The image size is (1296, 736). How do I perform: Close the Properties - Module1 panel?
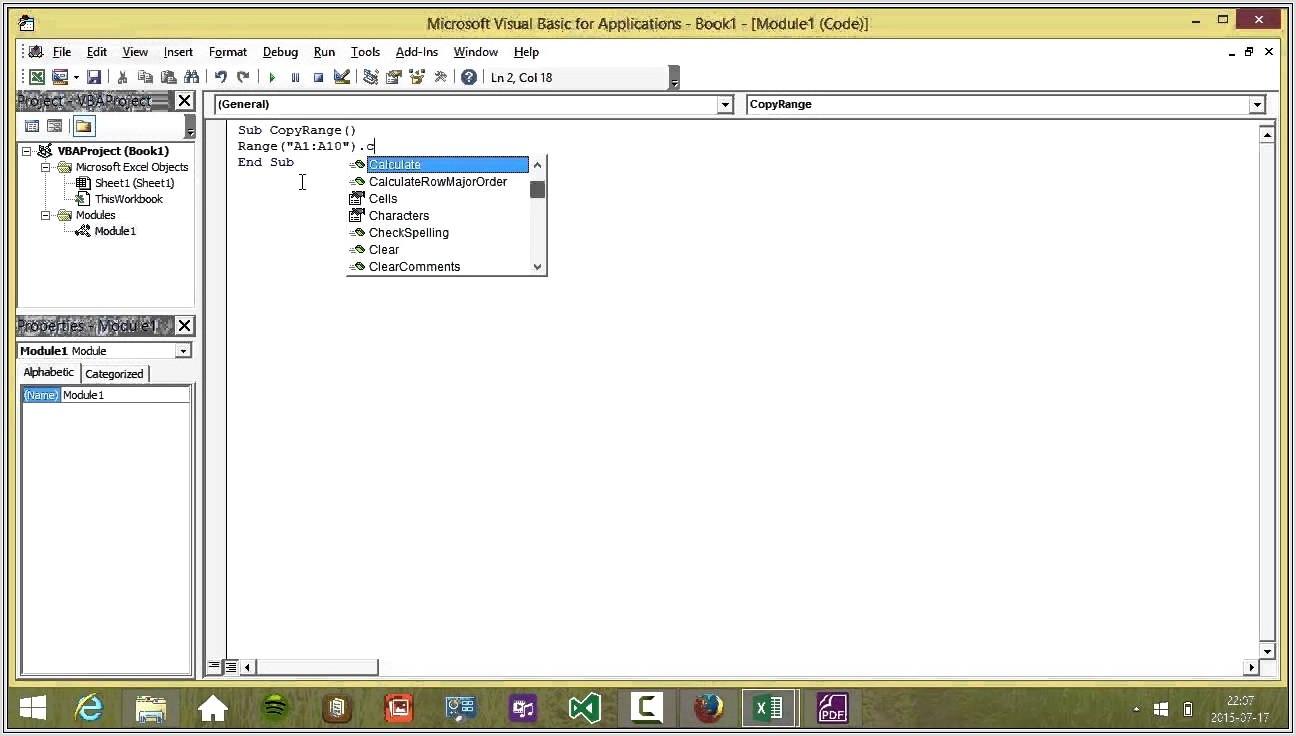(185, 326)
